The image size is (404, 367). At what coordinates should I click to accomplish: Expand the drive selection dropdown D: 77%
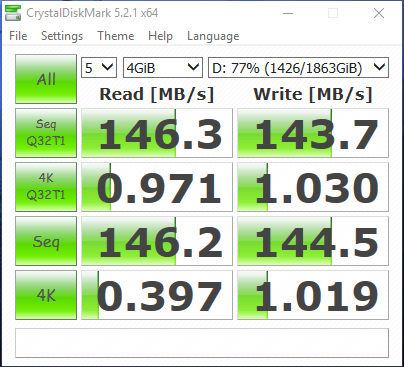coord(298,68)
